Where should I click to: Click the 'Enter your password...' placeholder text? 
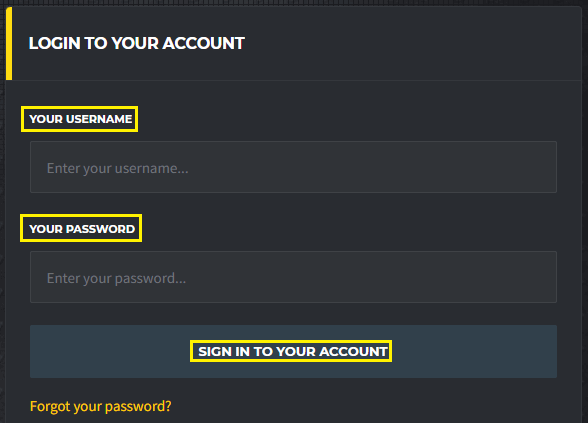pos(116,278)
